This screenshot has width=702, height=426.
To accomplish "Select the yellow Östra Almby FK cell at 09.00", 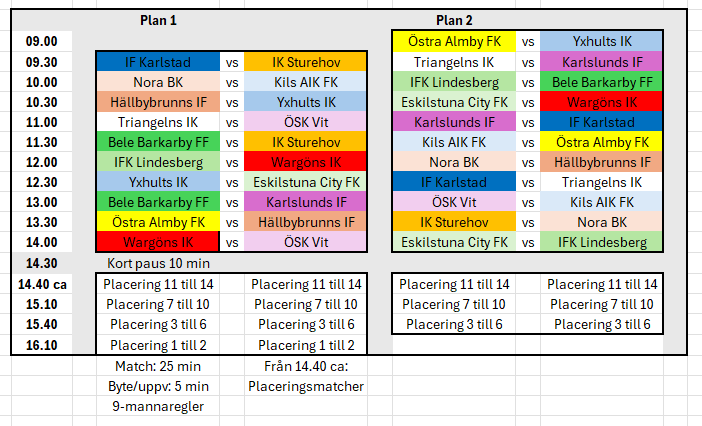I will pyautogui.click(x=454, y=41).
